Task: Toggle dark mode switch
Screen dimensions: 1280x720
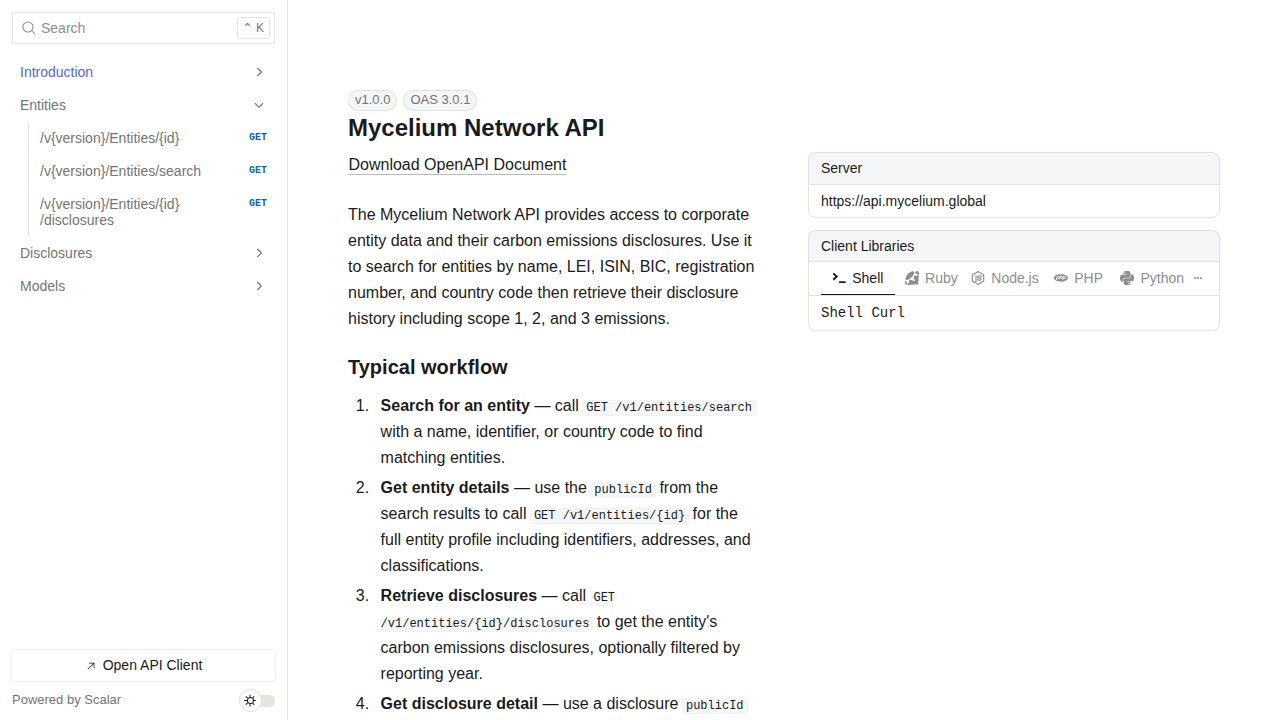Action: 258,700
